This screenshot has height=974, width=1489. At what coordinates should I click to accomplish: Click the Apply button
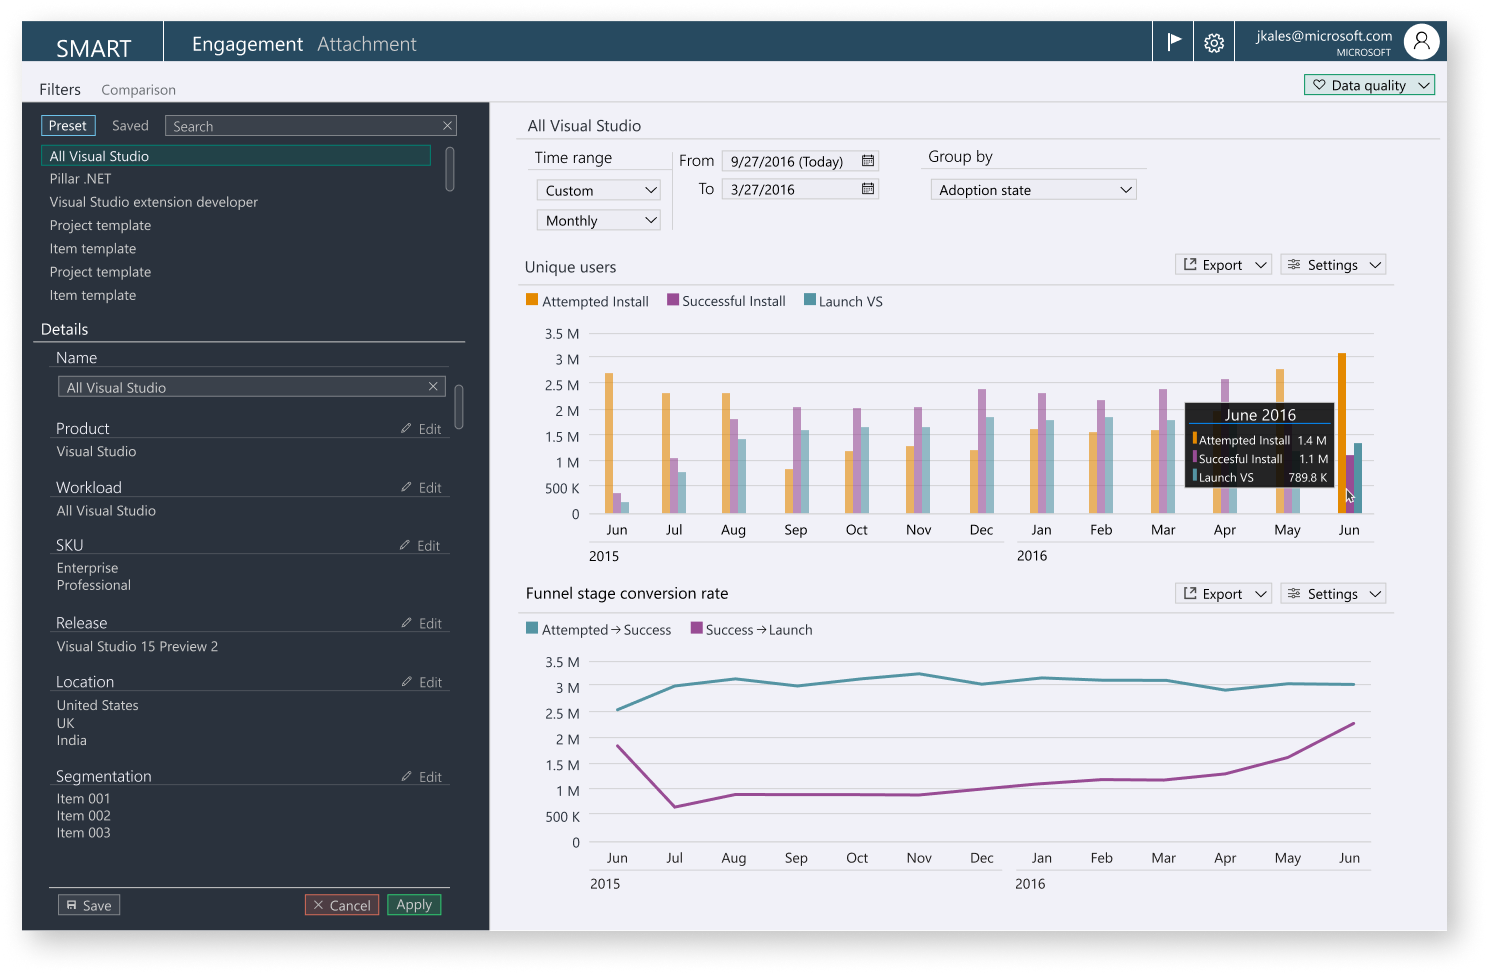414,904
